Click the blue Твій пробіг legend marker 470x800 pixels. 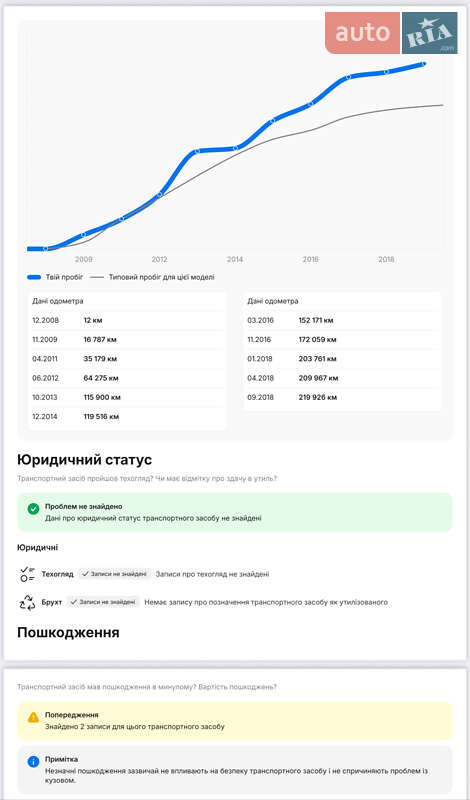tap(34, 277)
